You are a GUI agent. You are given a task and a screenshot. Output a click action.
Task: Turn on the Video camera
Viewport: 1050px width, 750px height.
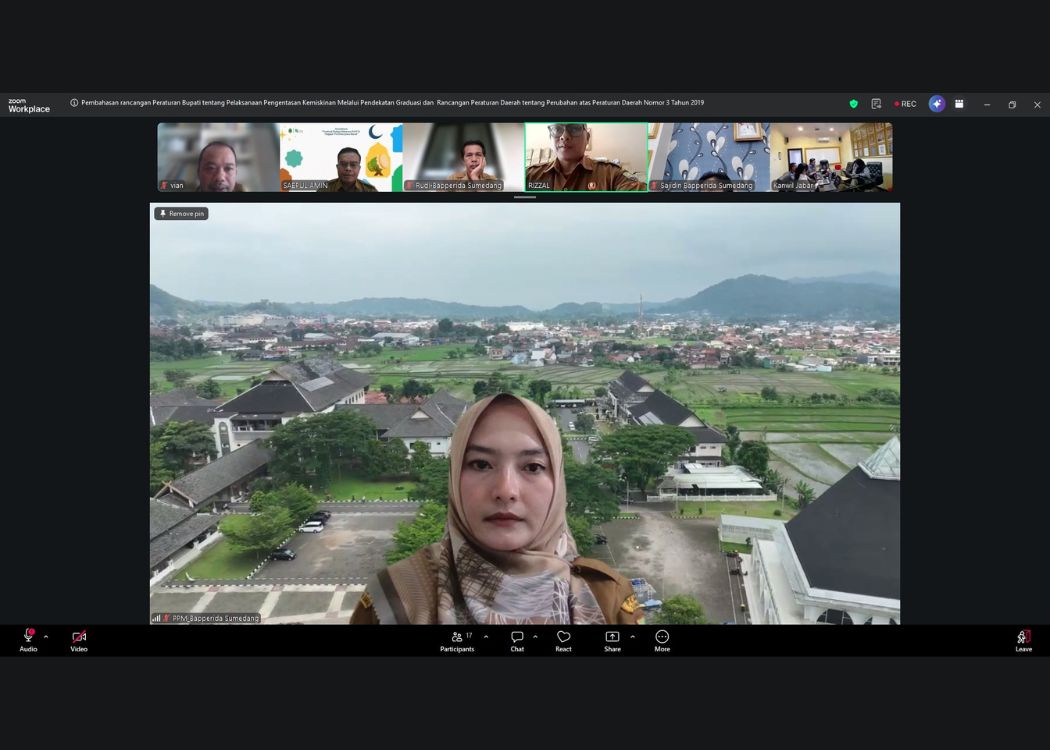coord(78,637)
